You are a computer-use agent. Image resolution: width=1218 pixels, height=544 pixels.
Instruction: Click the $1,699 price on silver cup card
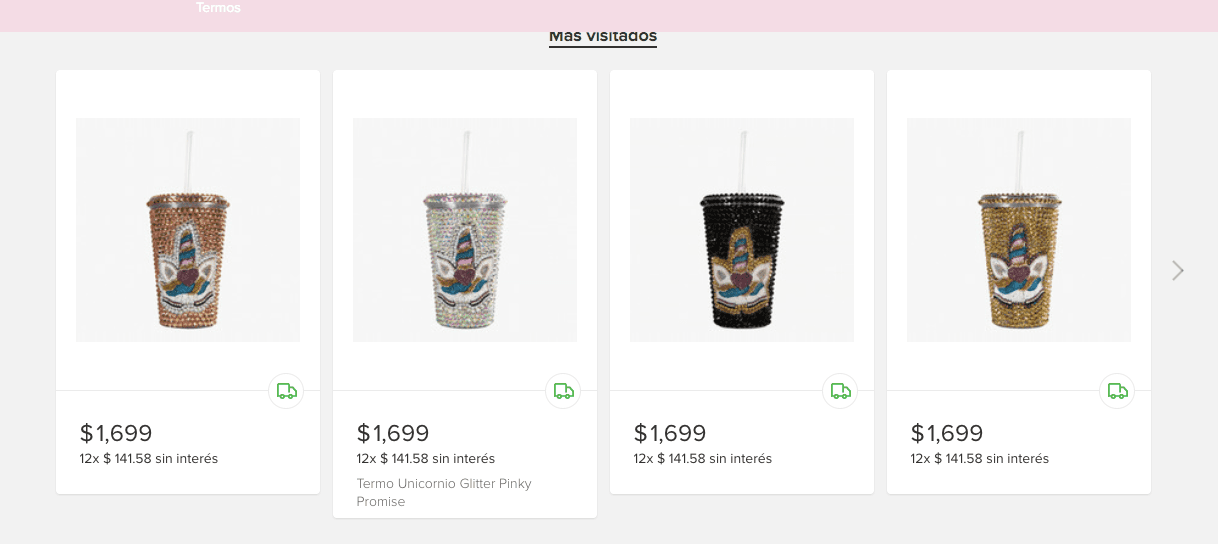tap(393, 433)
